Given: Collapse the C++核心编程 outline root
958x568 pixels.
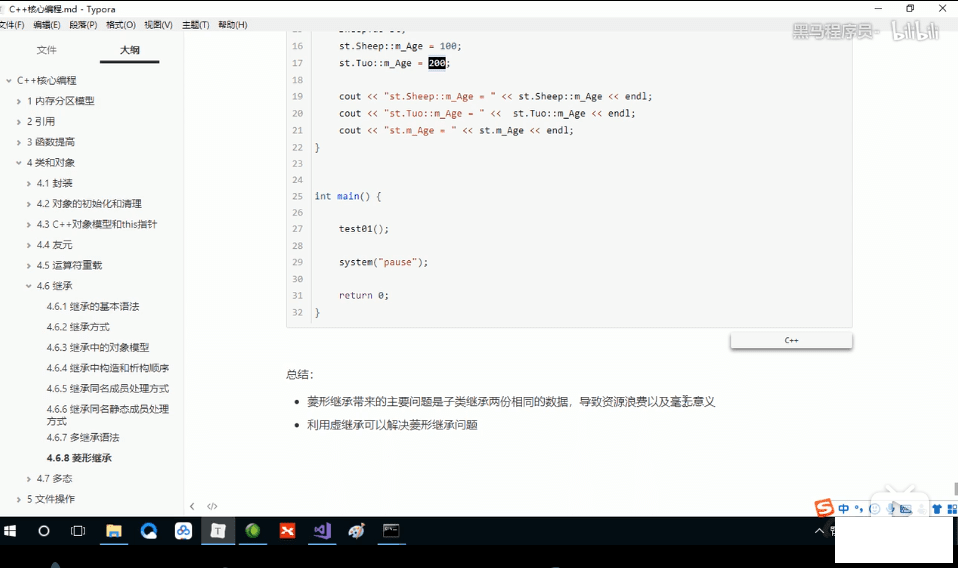Looking at the screenshot, I should click(x=9, y=81).
